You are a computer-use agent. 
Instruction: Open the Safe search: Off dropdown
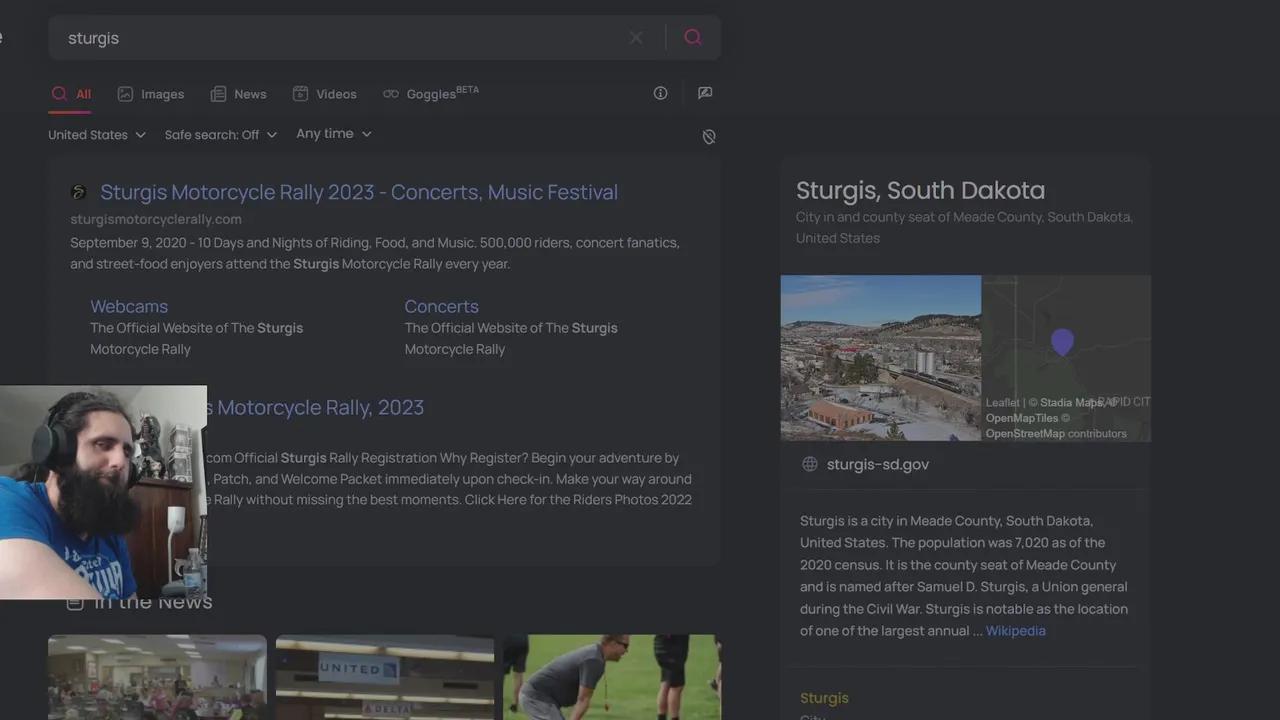221,135
